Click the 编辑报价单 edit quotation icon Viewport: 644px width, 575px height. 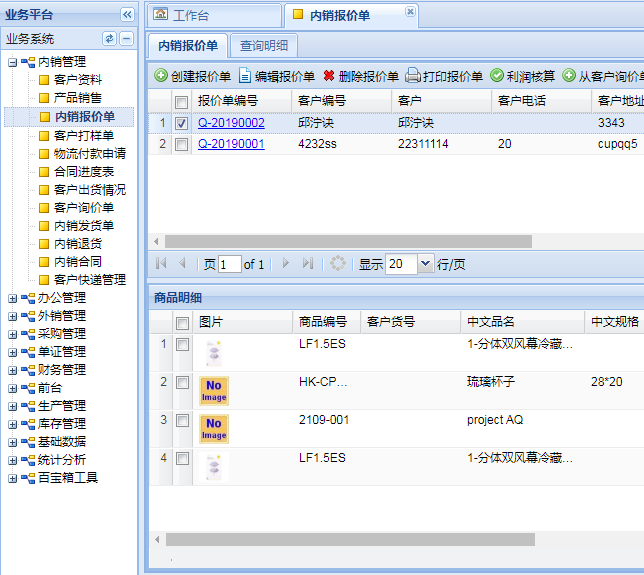pyautogui.click(x=245, y=76)
